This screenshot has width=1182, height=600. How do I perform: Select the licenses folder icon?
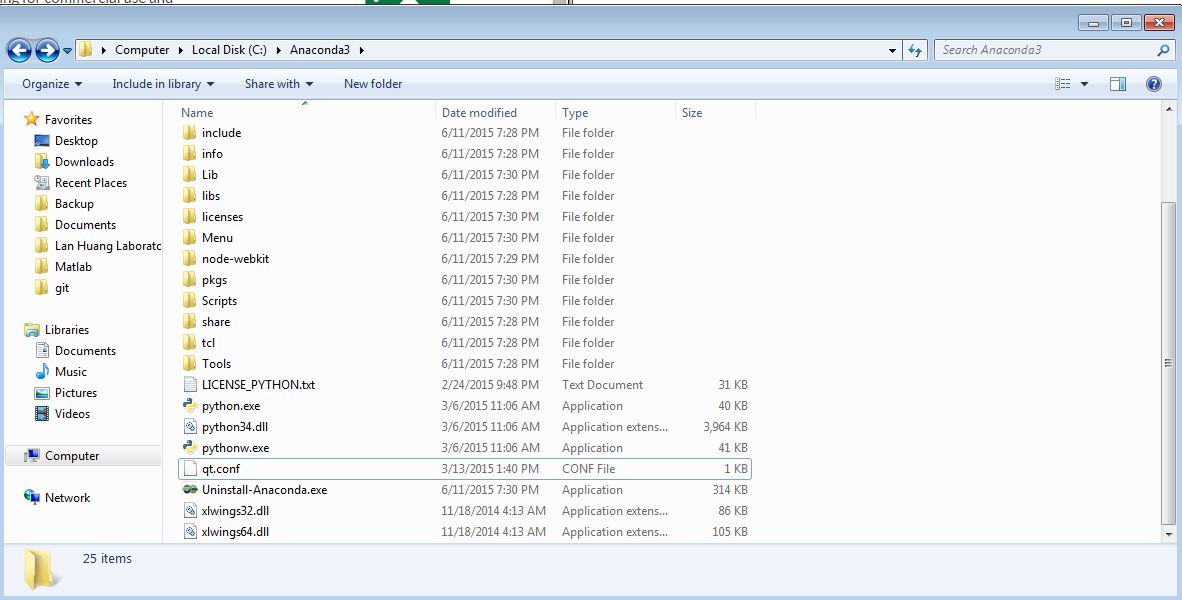(190, 217)
